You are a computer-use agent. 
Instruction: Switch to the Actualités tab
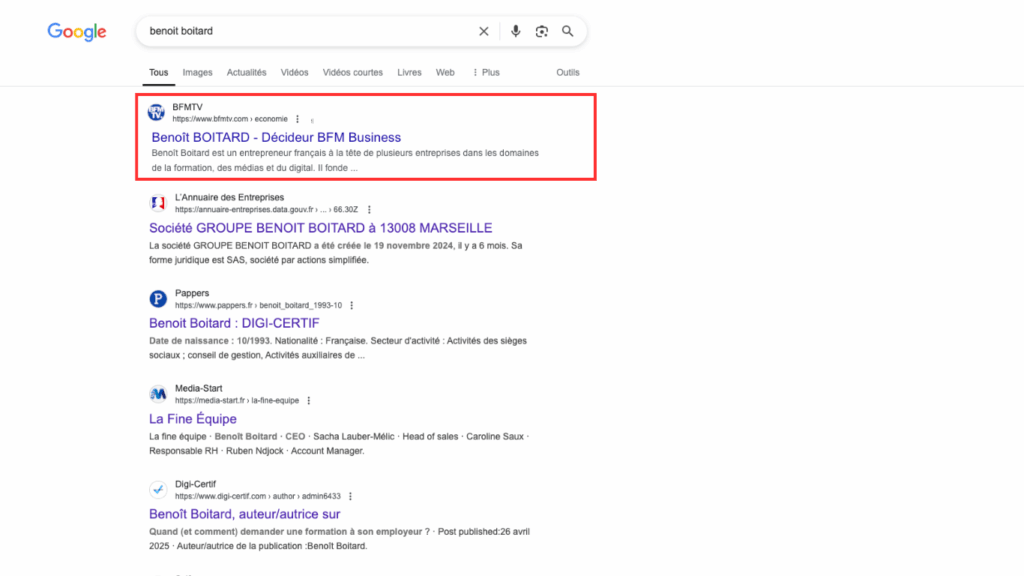point(246,72)
